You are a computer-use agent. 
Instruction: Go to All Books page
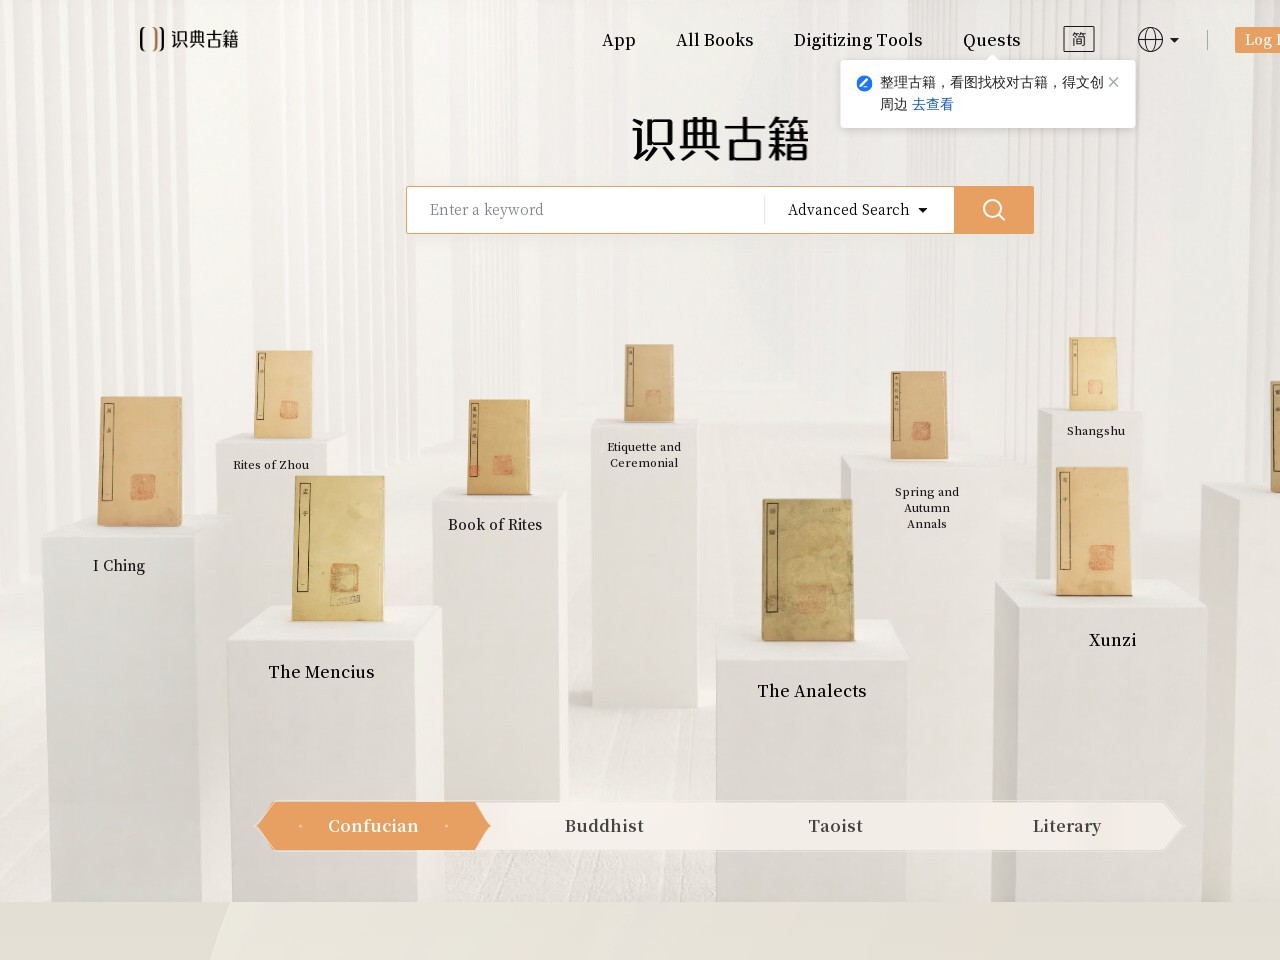point(714,40)
